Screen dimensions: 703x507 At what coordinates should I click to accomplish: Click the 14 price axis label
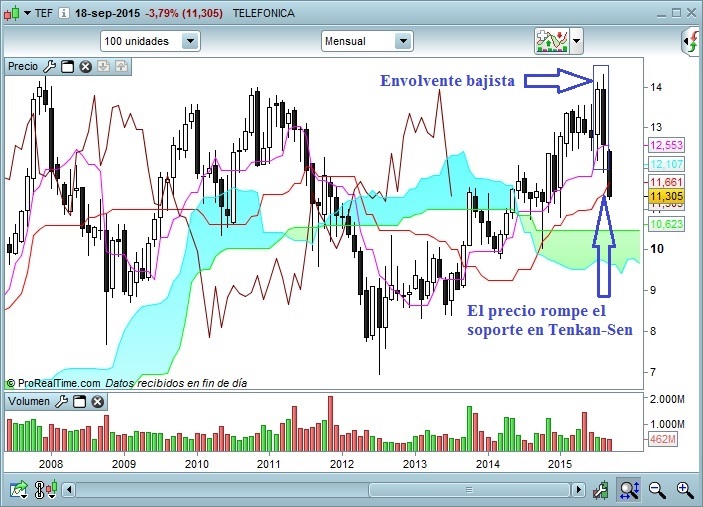(x=656, y=87)
